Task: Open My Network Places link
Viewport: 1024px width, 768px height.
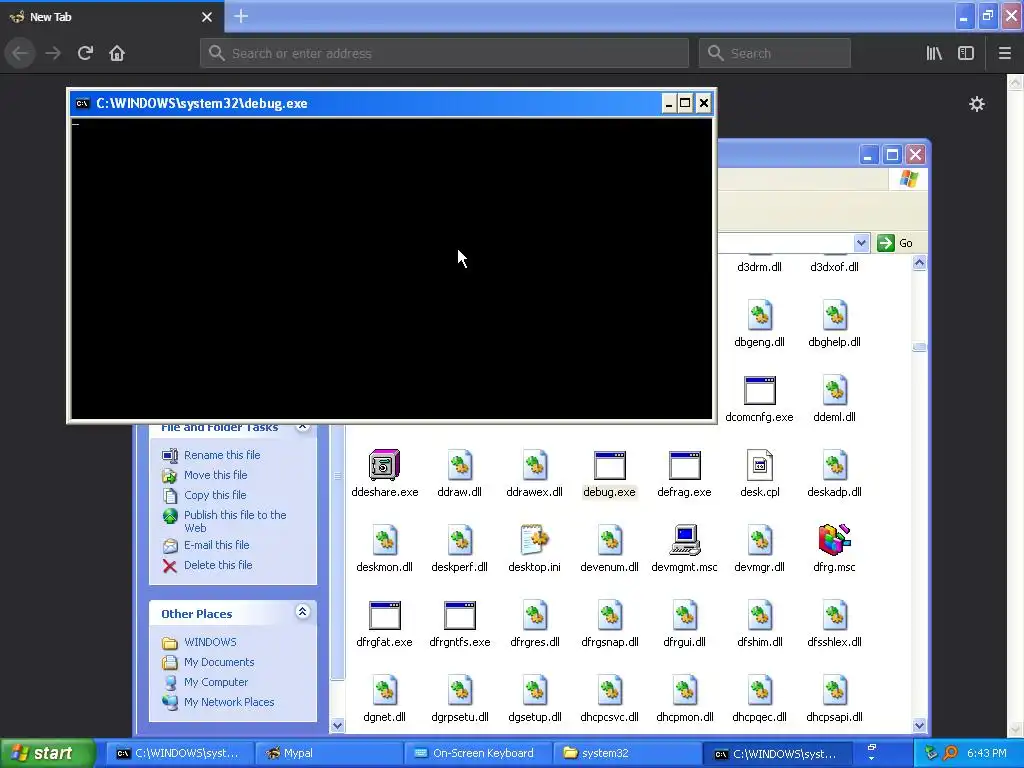Action: (229, 702)
